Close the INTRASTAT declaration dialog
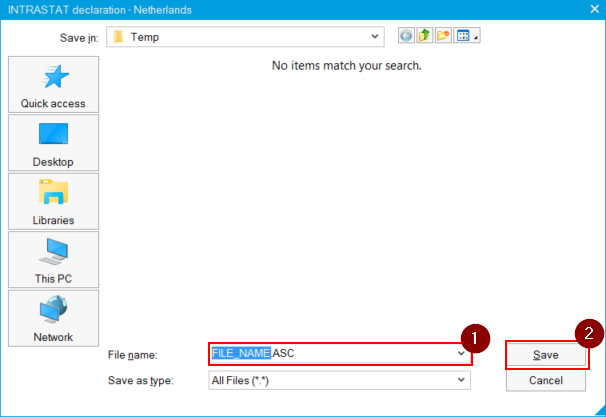 (595, 9)
